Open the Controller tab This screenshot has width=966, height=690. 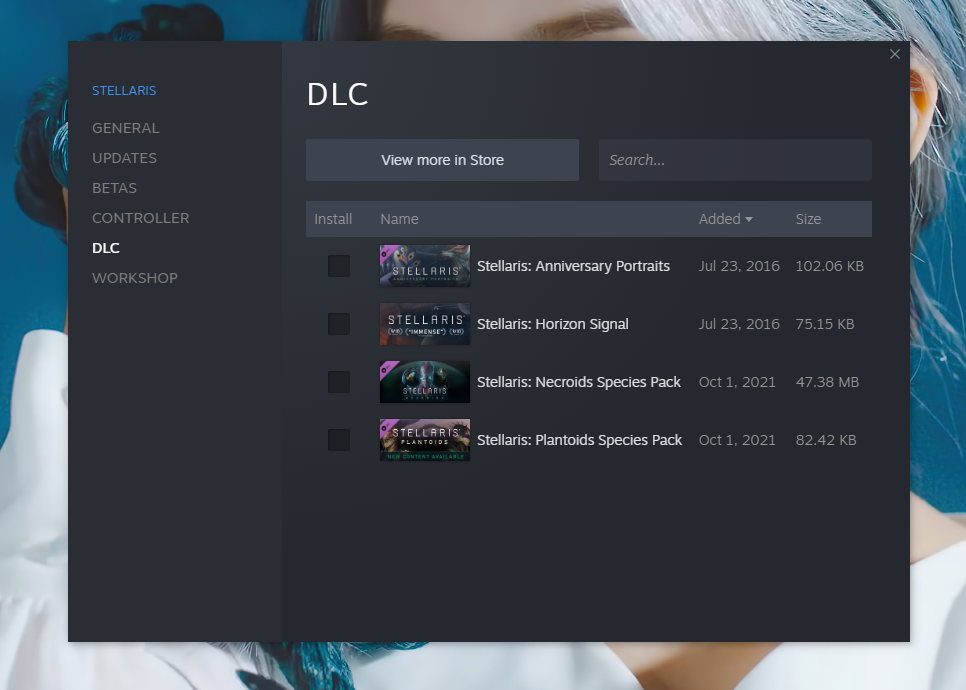[x=140, y=218]
